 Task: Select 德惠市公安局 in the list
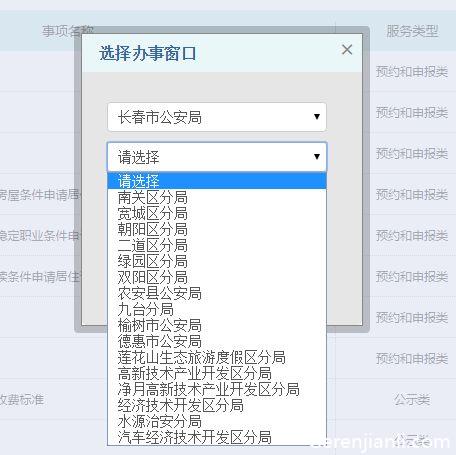(217, 341)
